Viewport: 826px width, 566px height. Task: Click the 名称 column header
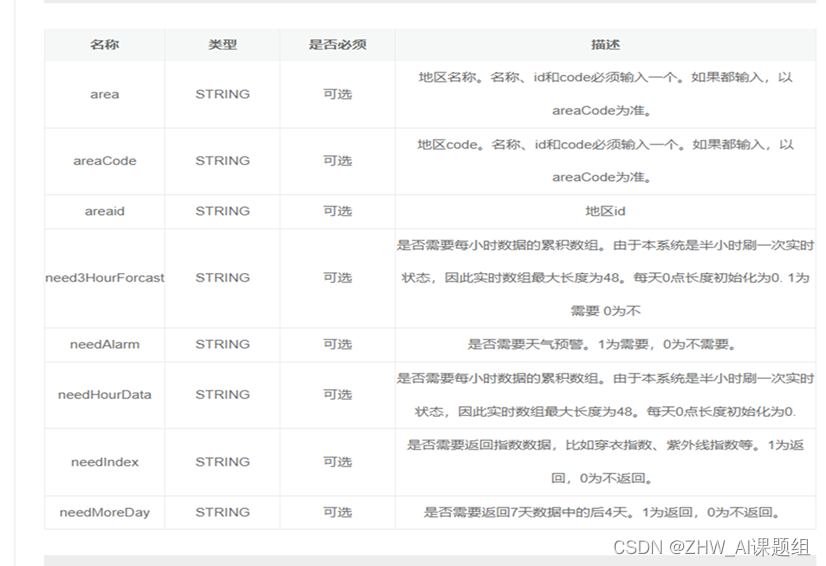(104, 45)
